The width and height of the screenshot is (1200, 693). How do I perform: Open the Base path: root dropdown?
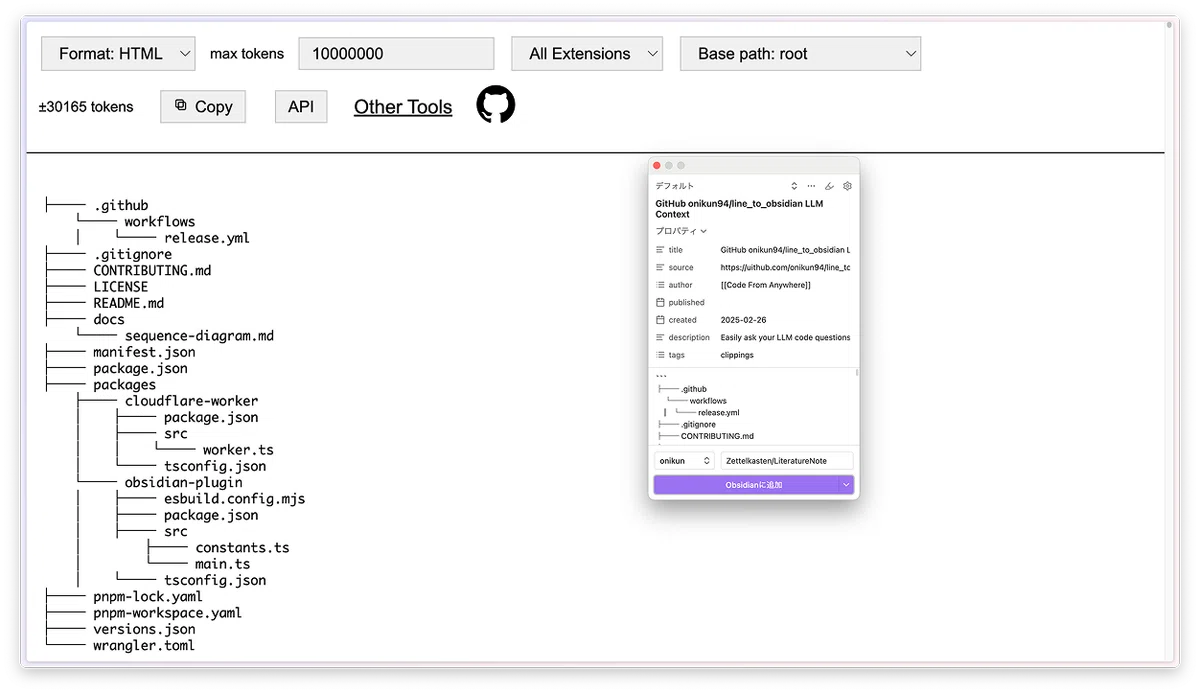800,54
